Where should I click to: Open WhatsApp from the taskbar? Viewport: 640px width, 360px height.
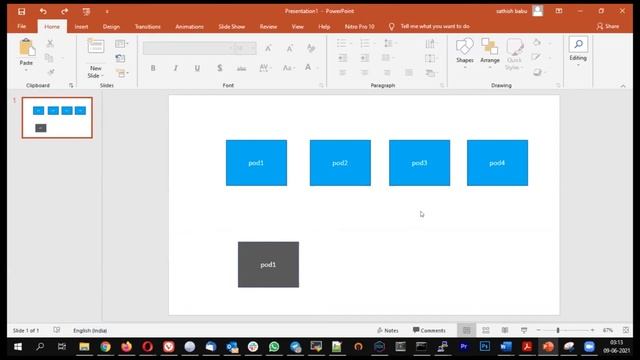coord(274,347)
